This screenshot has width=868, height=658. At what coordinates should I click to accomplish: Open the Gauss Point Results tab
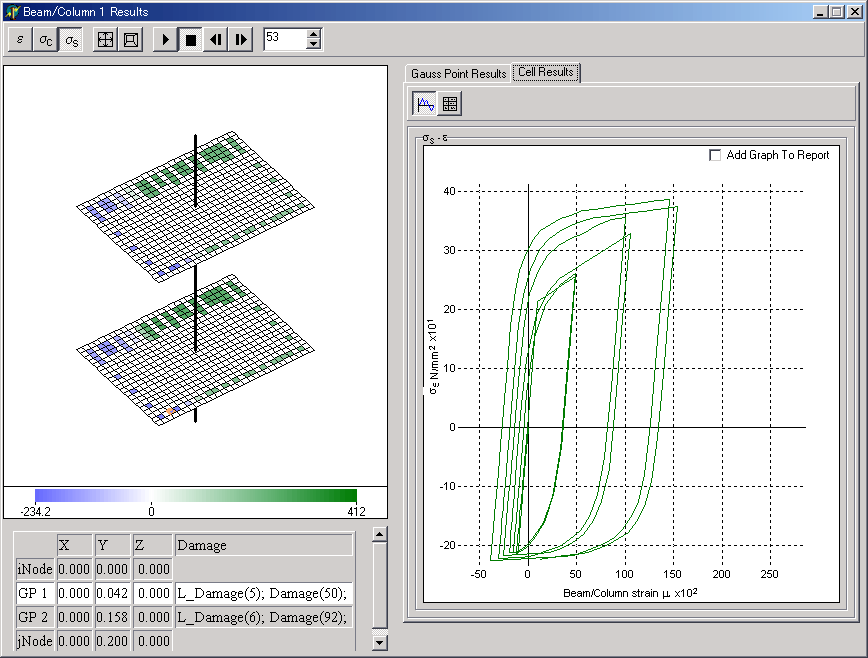tap(458, 74)
